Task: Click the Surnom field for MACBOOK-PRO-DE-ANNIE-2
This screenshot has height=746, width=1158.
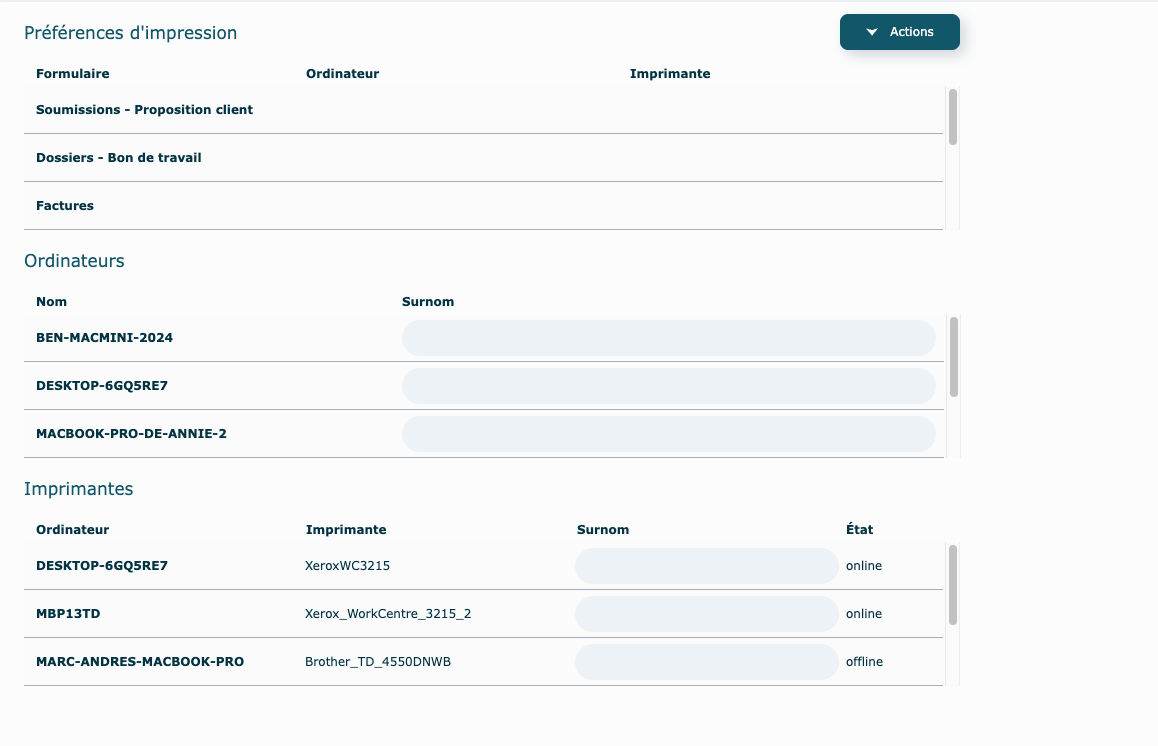Action: point(668,434)
